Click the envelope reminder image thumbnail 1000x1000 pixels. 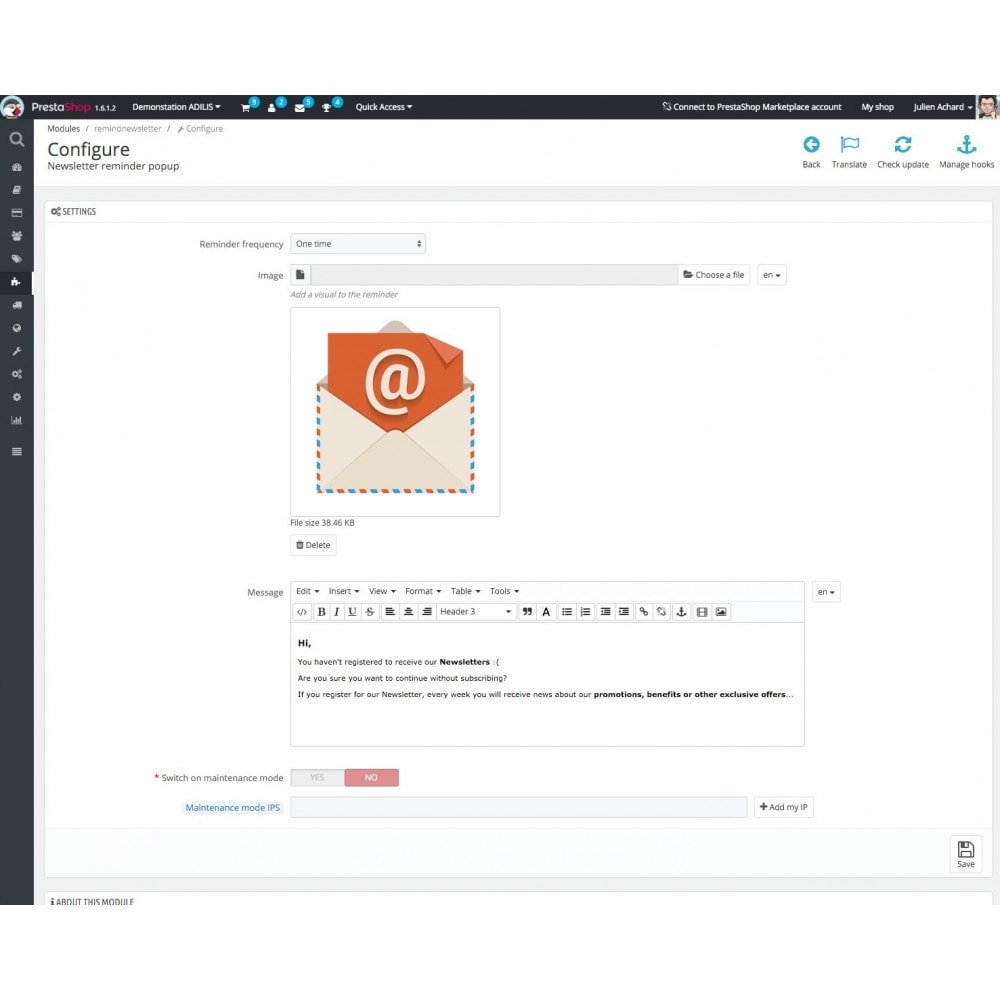pyautogui.click(x=395, y=412)
